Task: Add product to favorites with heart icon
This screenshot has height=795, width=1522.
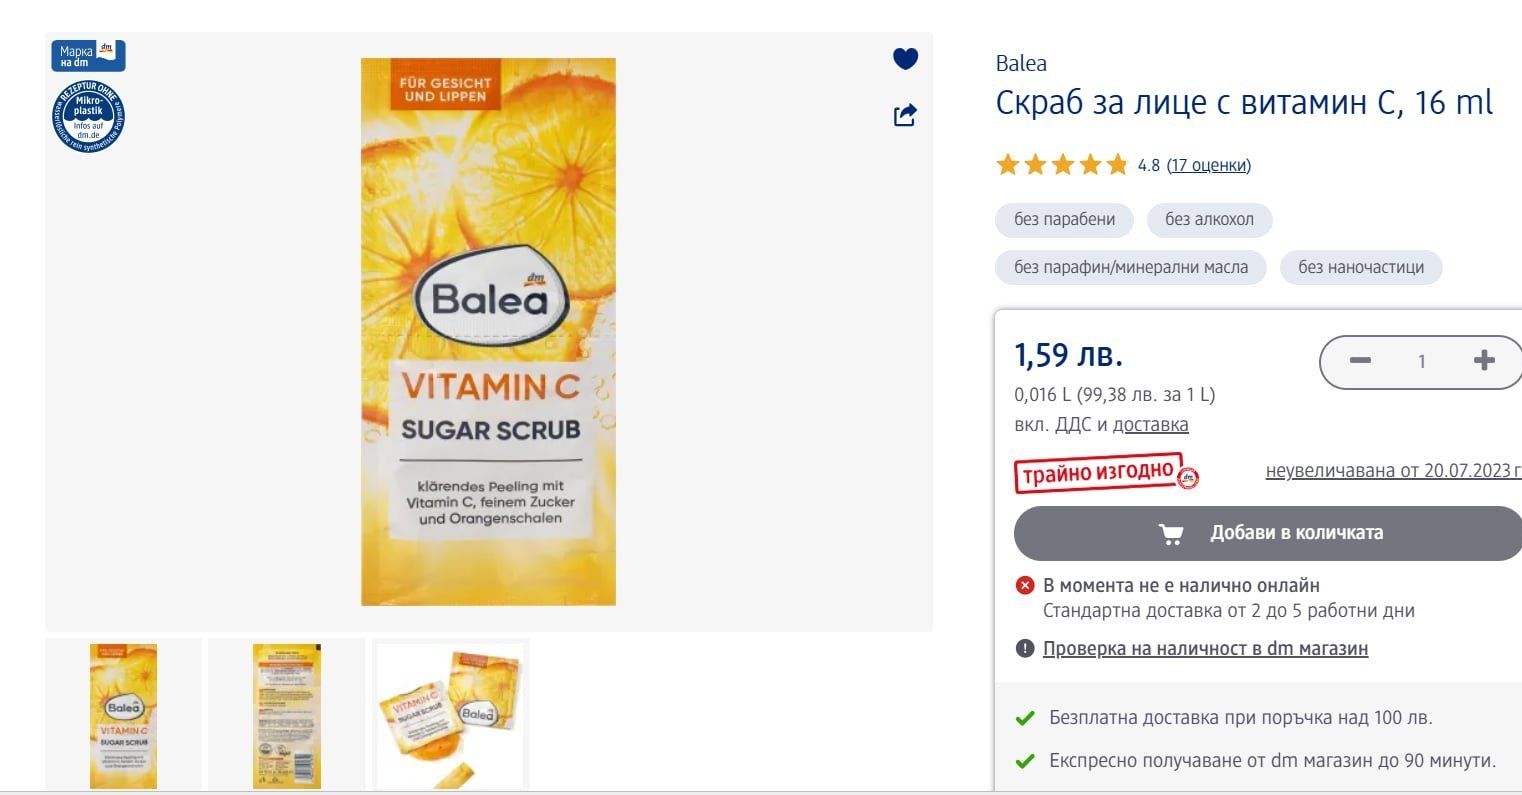Action: pos(905,59)
